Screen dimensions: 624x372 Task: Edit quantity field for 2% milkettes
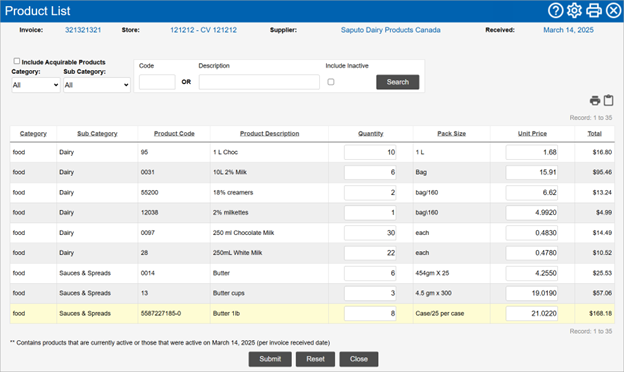coord(370,212)
